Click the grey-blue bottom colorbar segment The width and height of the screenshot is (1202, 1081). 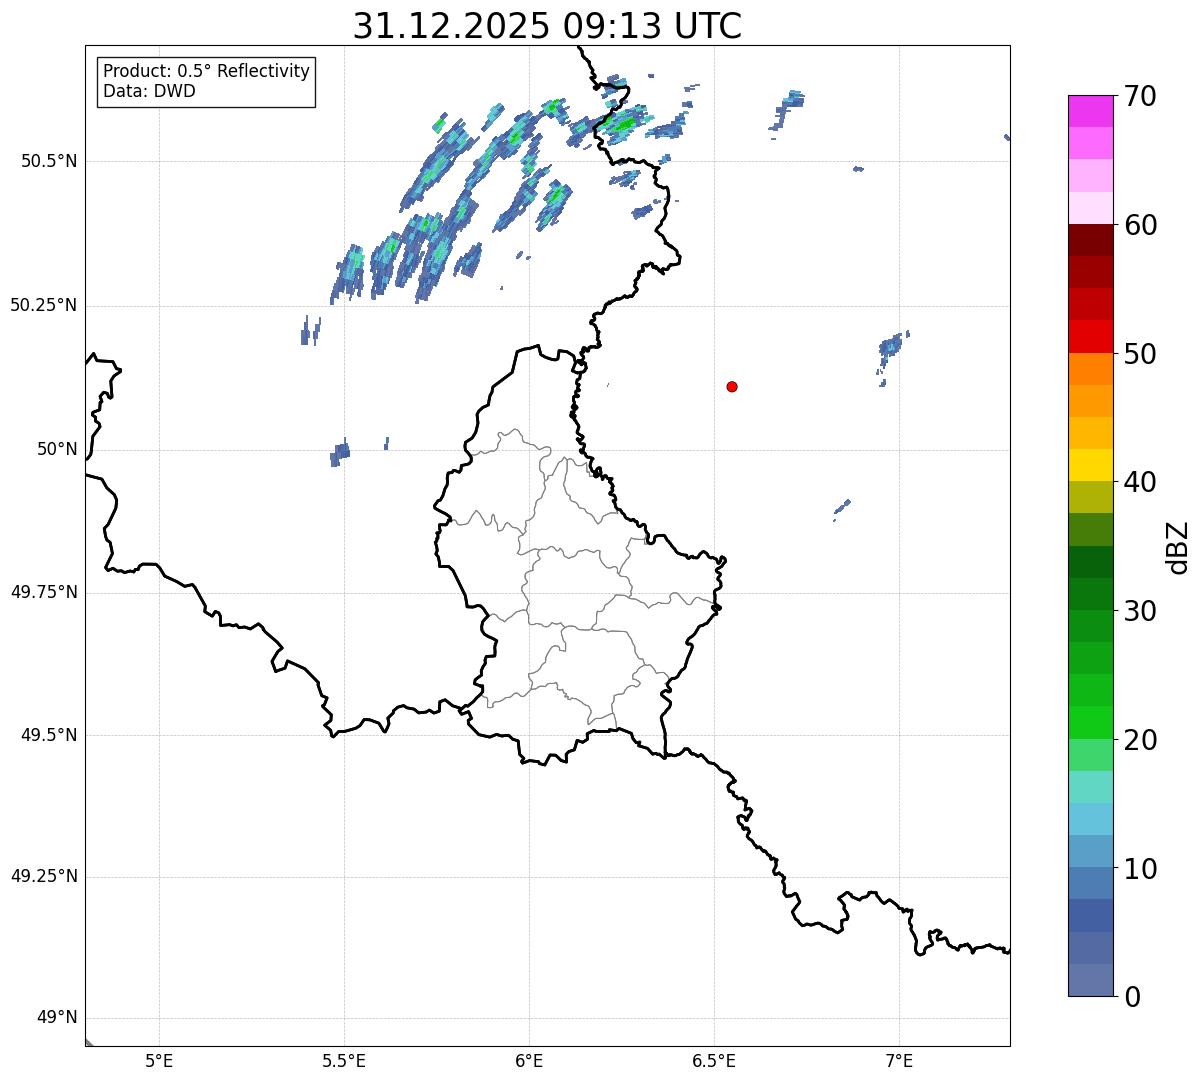(x=1090, y=980)
